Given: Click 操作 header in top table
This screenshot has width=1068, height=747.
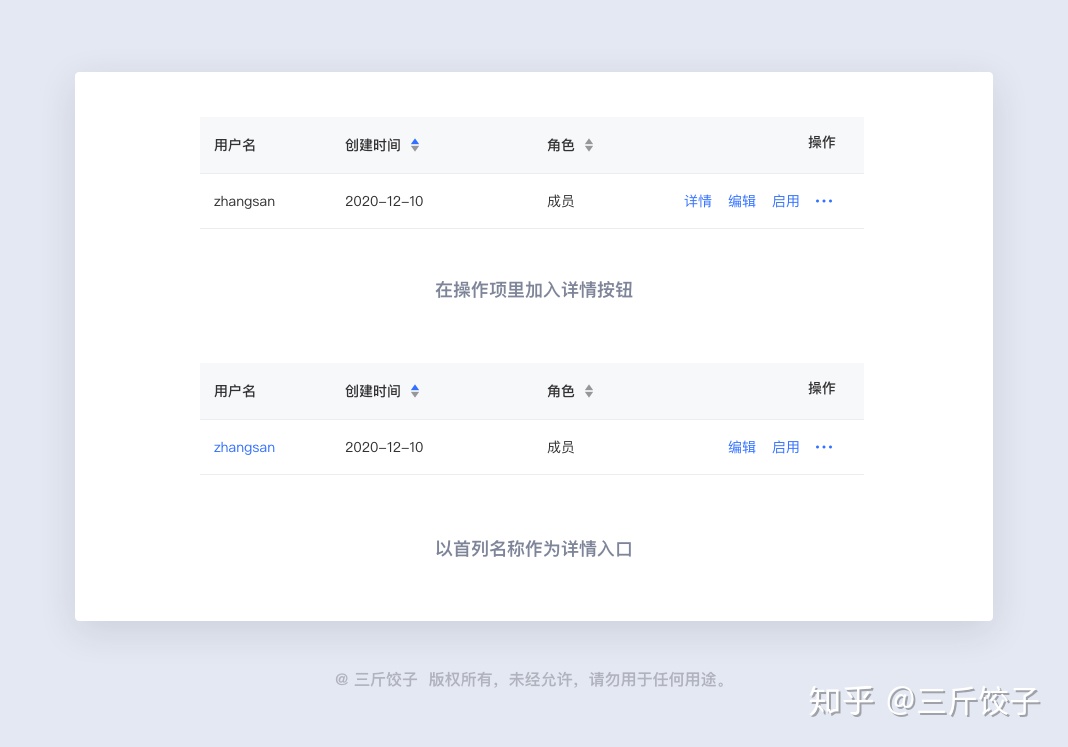Looking at the screenshot, I should pos(821,142).
